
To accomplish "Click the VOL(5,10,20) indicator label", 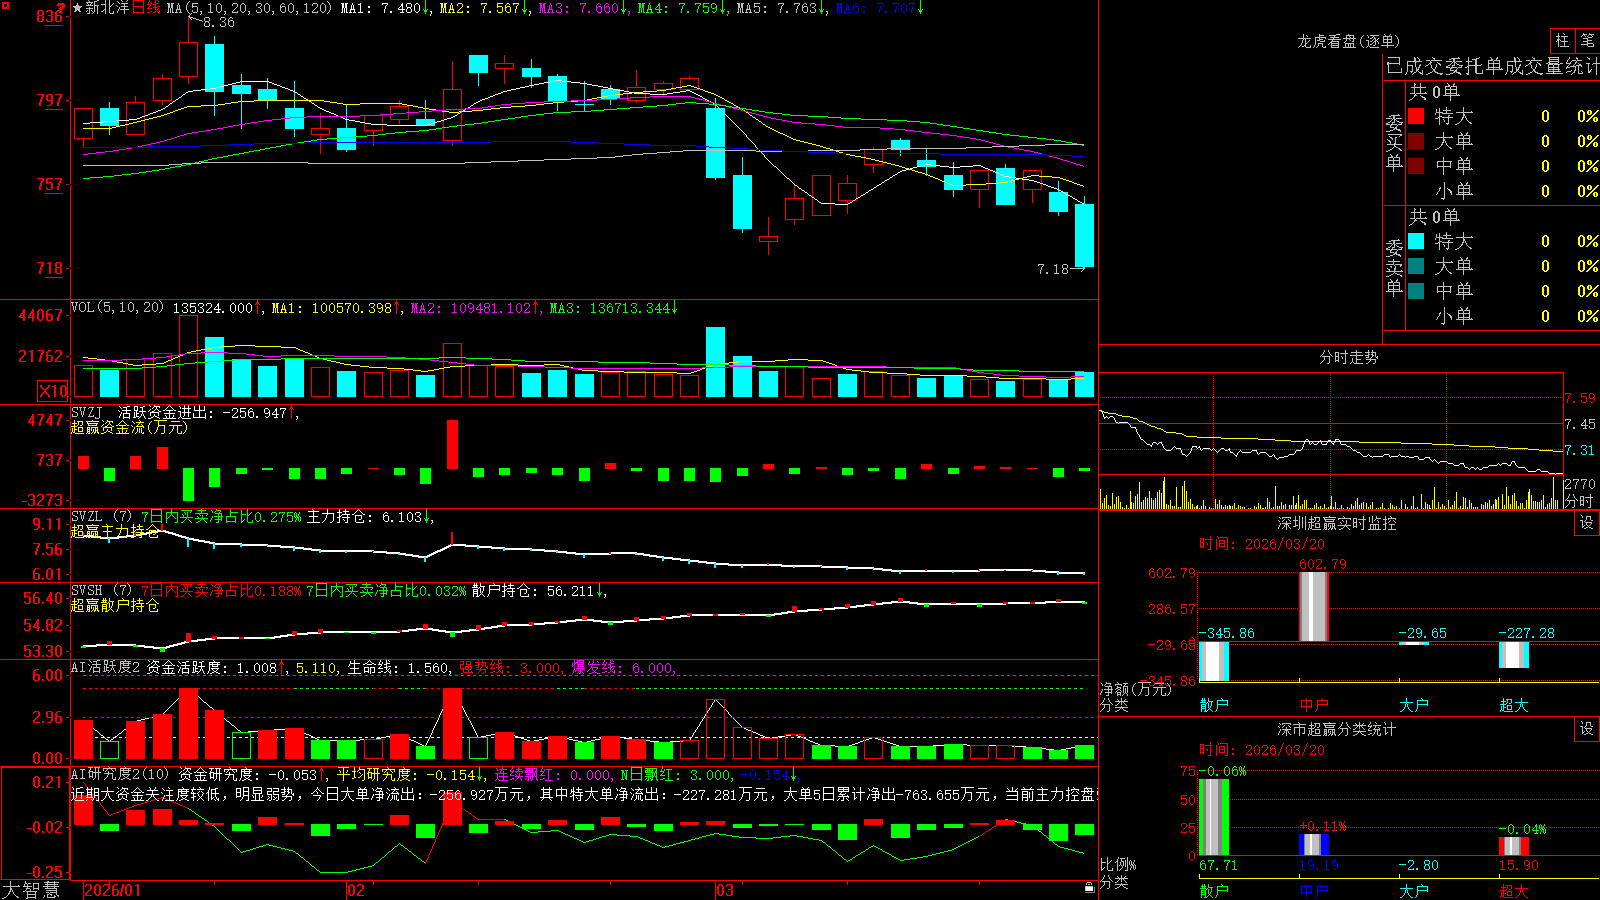I will coord(117,308).
